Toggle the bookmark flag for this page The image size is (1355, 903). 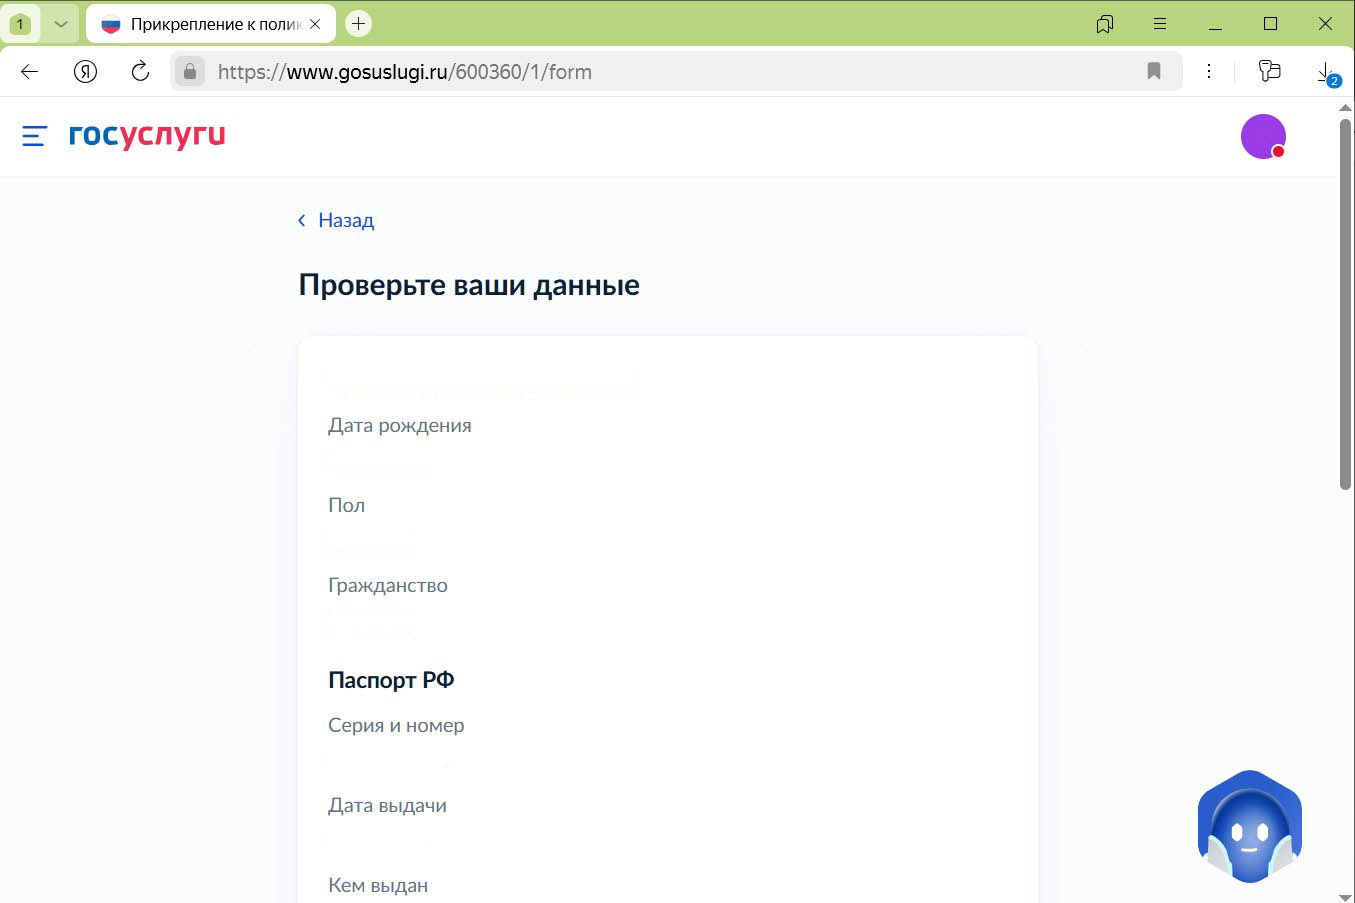click(1154, 71)
